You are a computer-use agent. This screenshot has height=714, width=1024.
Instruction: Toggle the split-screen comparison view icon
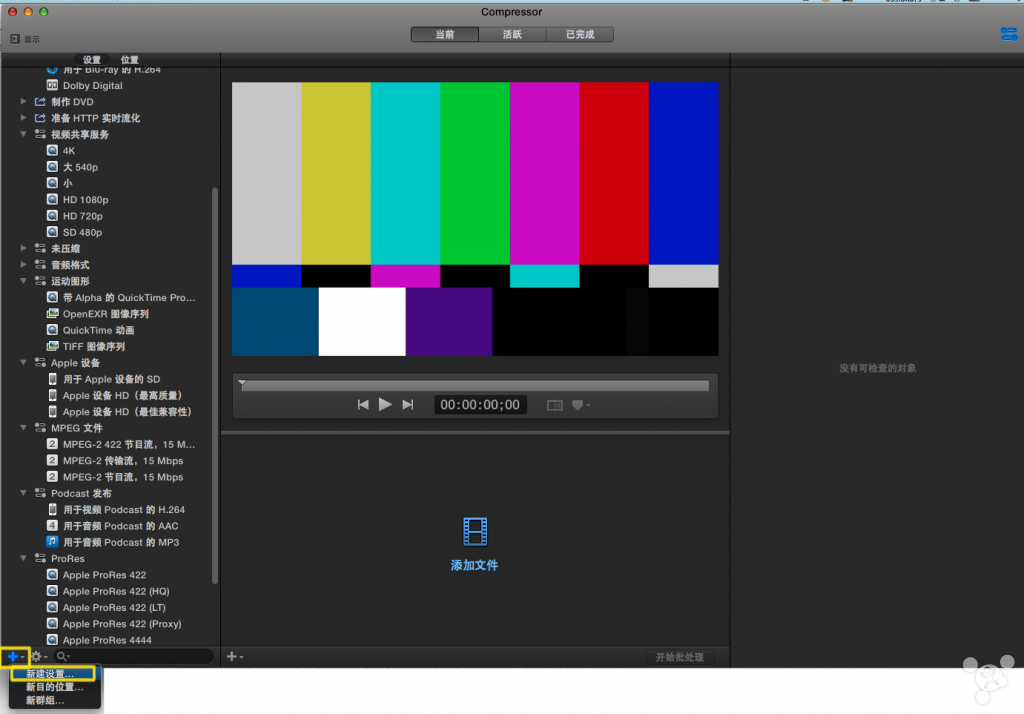tap(555, 405)
